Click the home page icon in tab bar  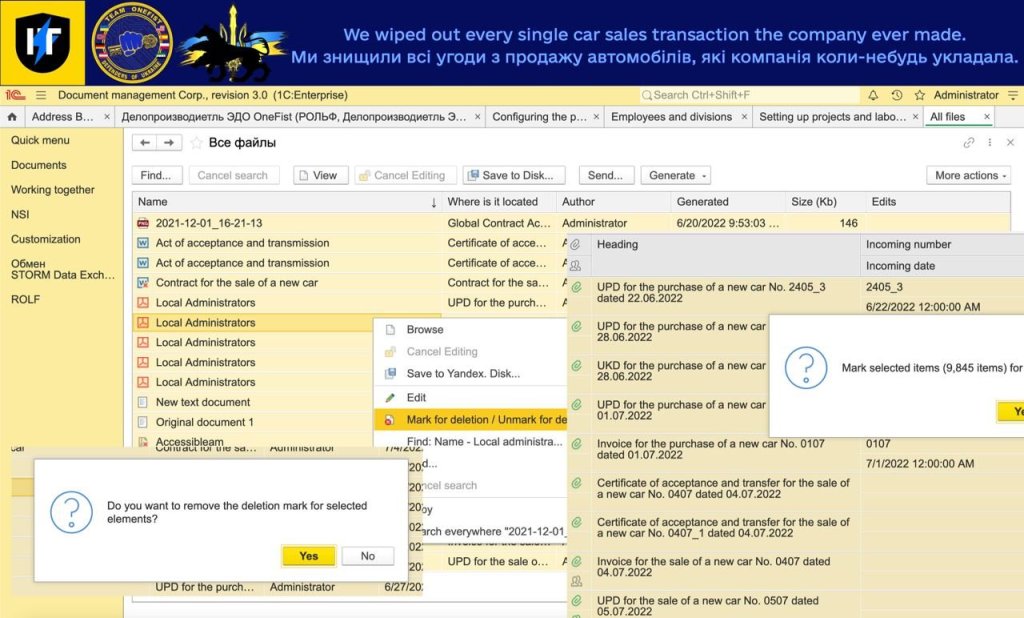click(x=11, y=117)
